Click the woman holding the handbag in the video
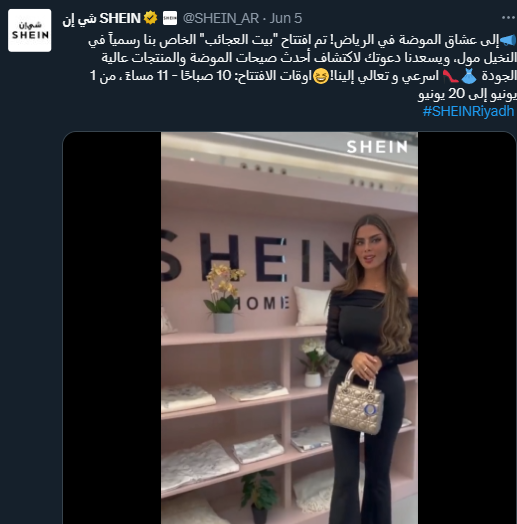This screenshot has height=524, width=517. 371,368
